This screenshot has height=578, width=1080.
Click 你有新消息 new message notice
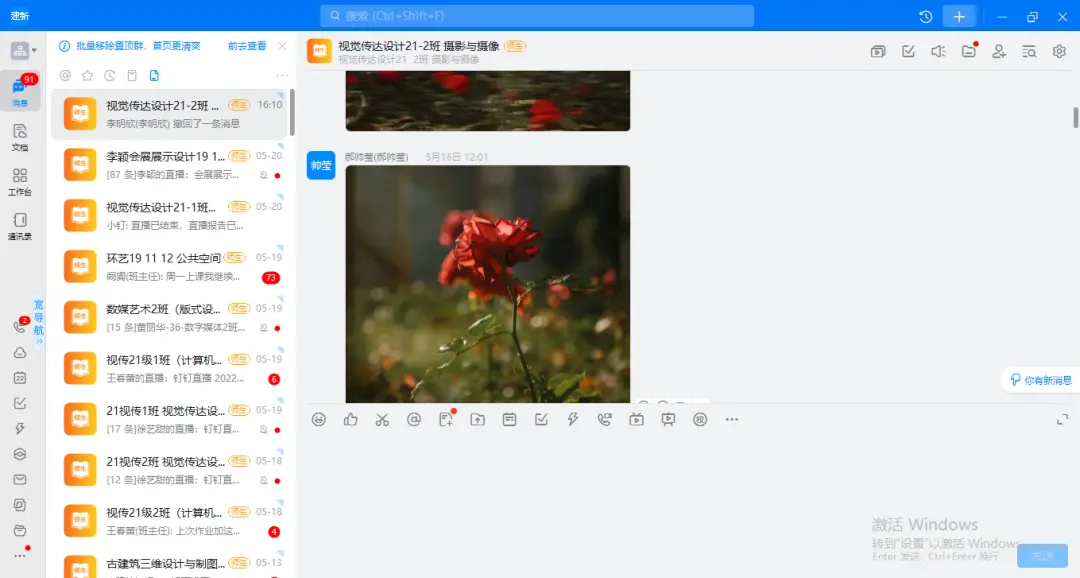pos(1041,380)
